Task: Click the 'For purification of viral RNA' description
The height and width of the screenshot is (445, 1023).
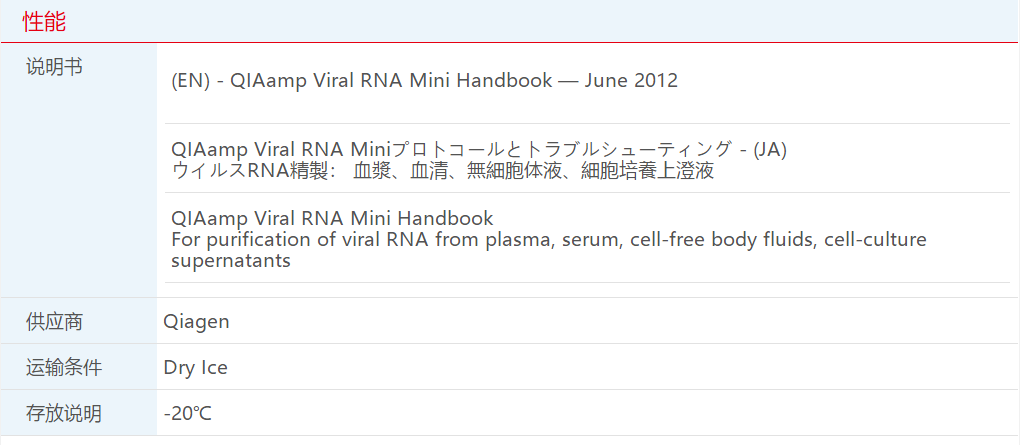Action: click(548, 240)
